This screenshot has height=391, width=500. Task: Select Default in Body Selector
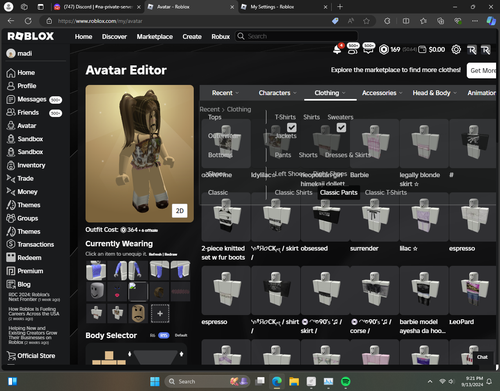[181, 335]
